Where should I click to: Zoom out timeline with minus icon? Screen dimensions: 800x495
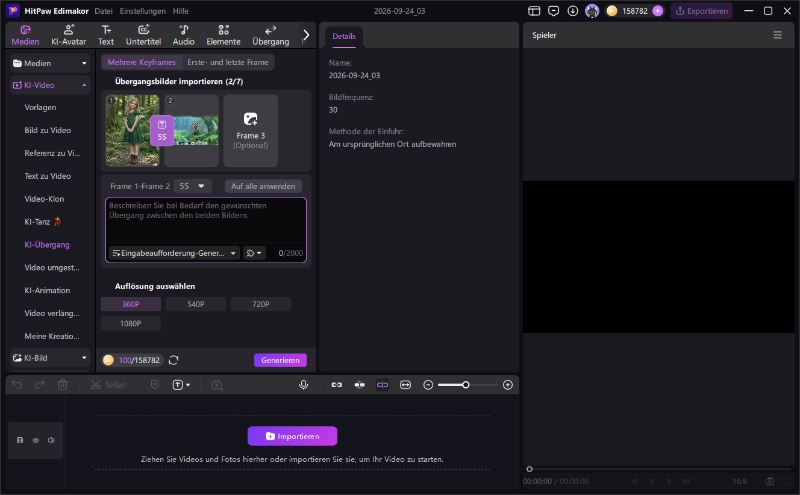428,385
